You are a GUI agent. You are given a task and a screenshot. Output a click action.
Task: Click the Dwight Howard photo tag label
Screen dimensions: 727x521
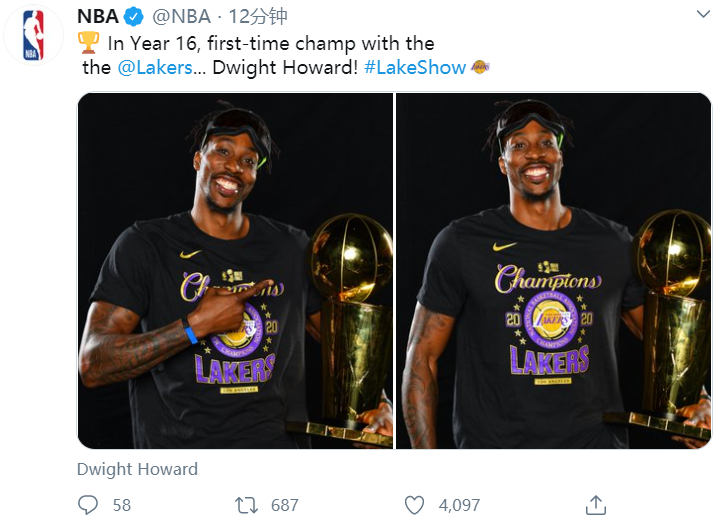[x=137, y=469]
